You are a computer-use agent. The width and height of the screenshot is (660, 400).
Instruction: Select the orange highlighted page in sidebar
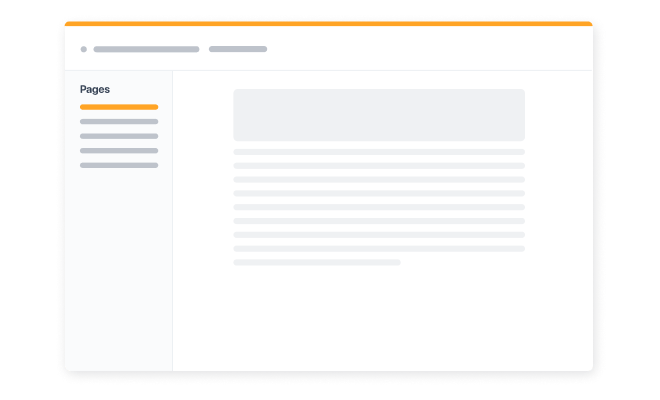click(119, 107)
